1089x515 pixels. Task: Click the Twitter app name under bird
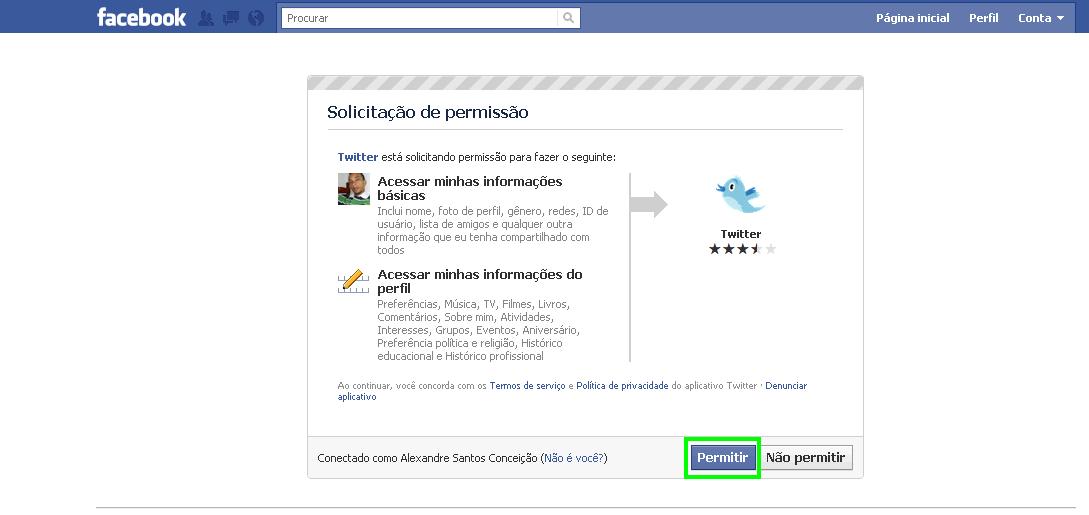(x=740, y=234)
